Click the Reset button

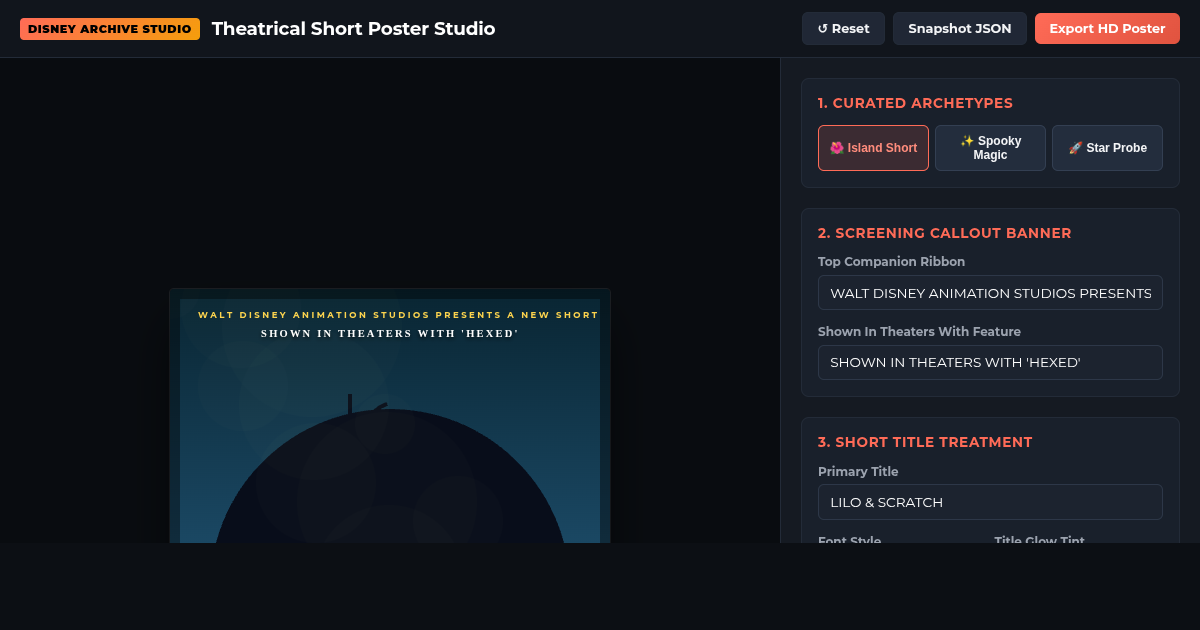(x=843, y=29)
